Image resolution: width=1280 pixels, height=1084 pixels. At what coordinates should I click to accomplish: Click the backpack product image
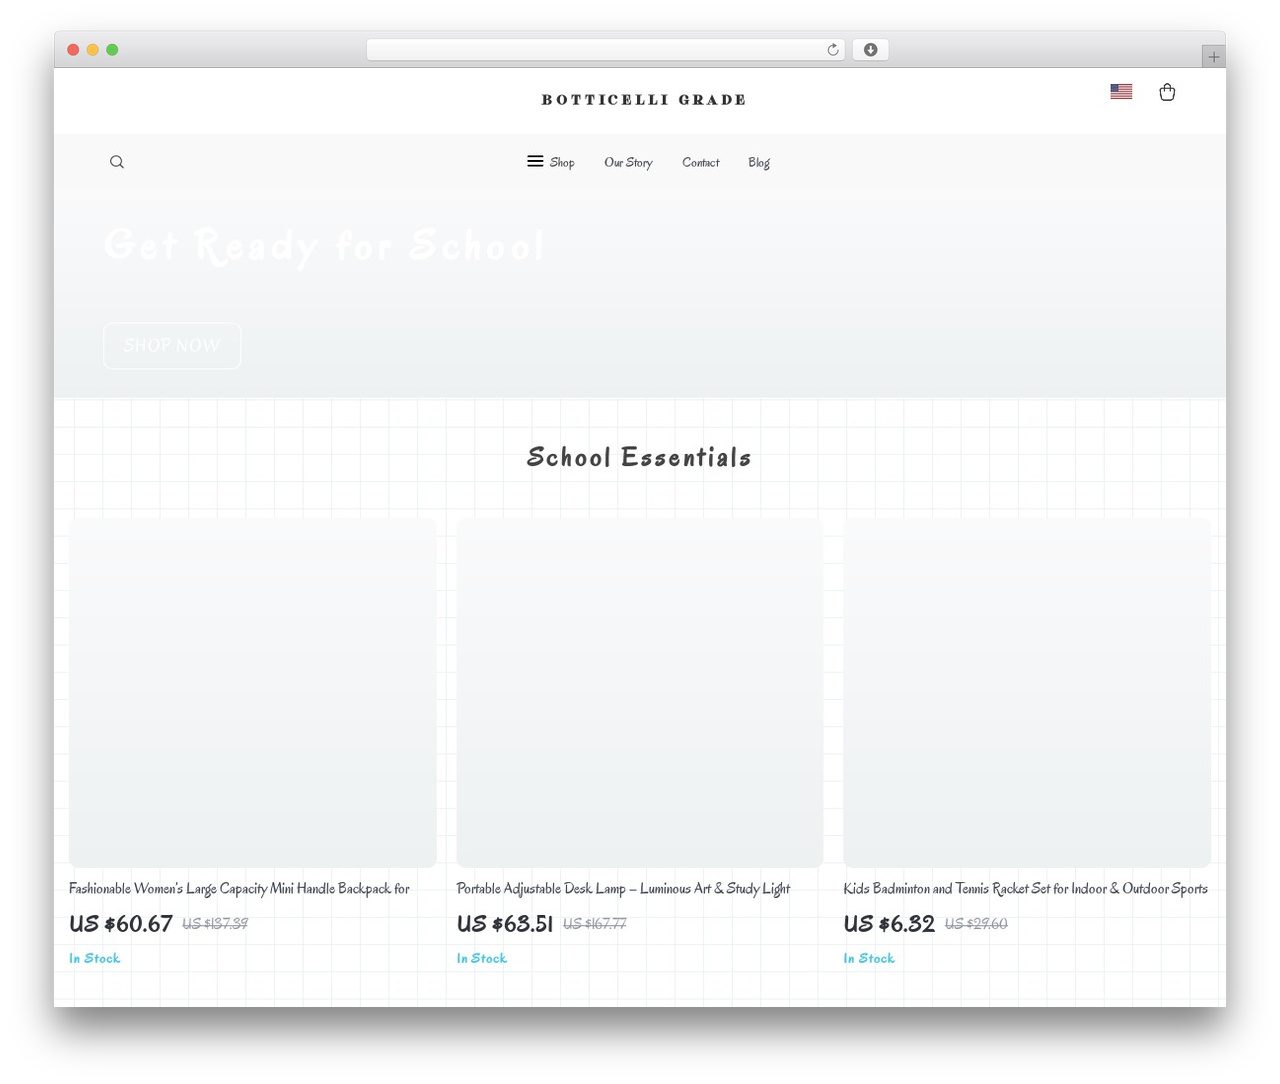(253, 692)
